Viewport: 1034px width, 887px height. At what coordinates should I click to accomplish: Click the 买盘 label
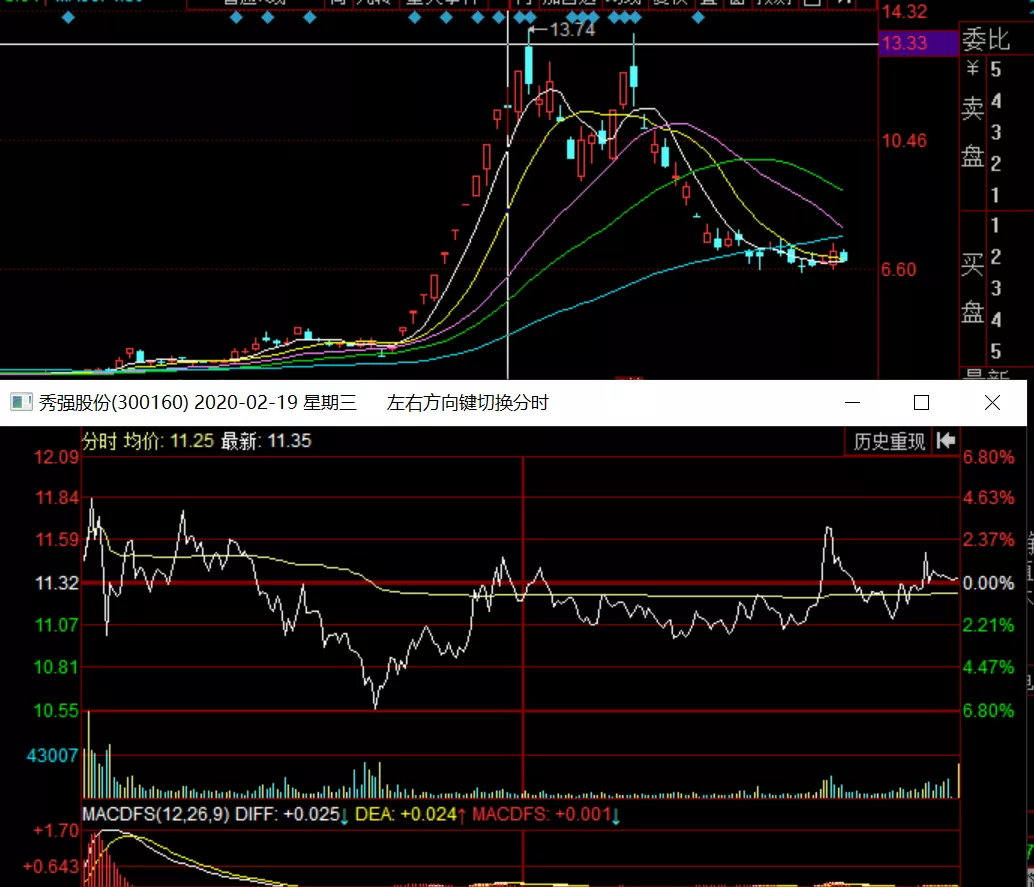[973, 288]
